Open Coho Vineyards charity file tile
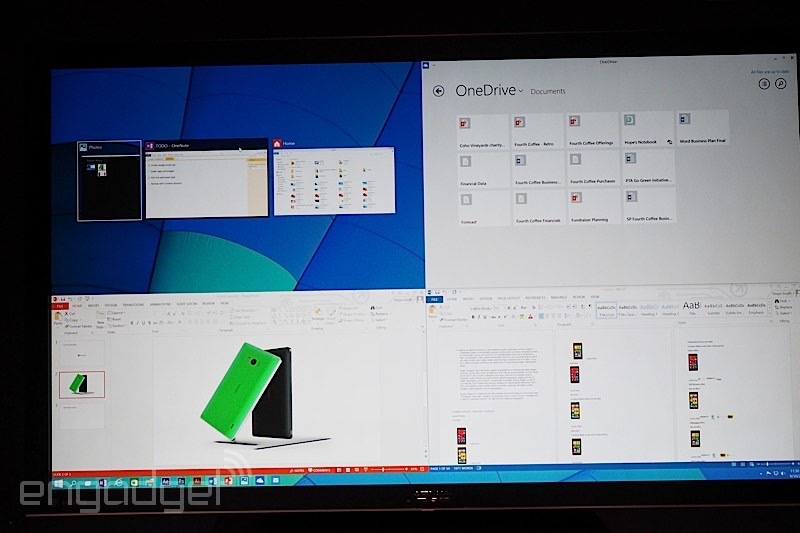The height and width of the screenshot is (533, 800). click(482, 132)
